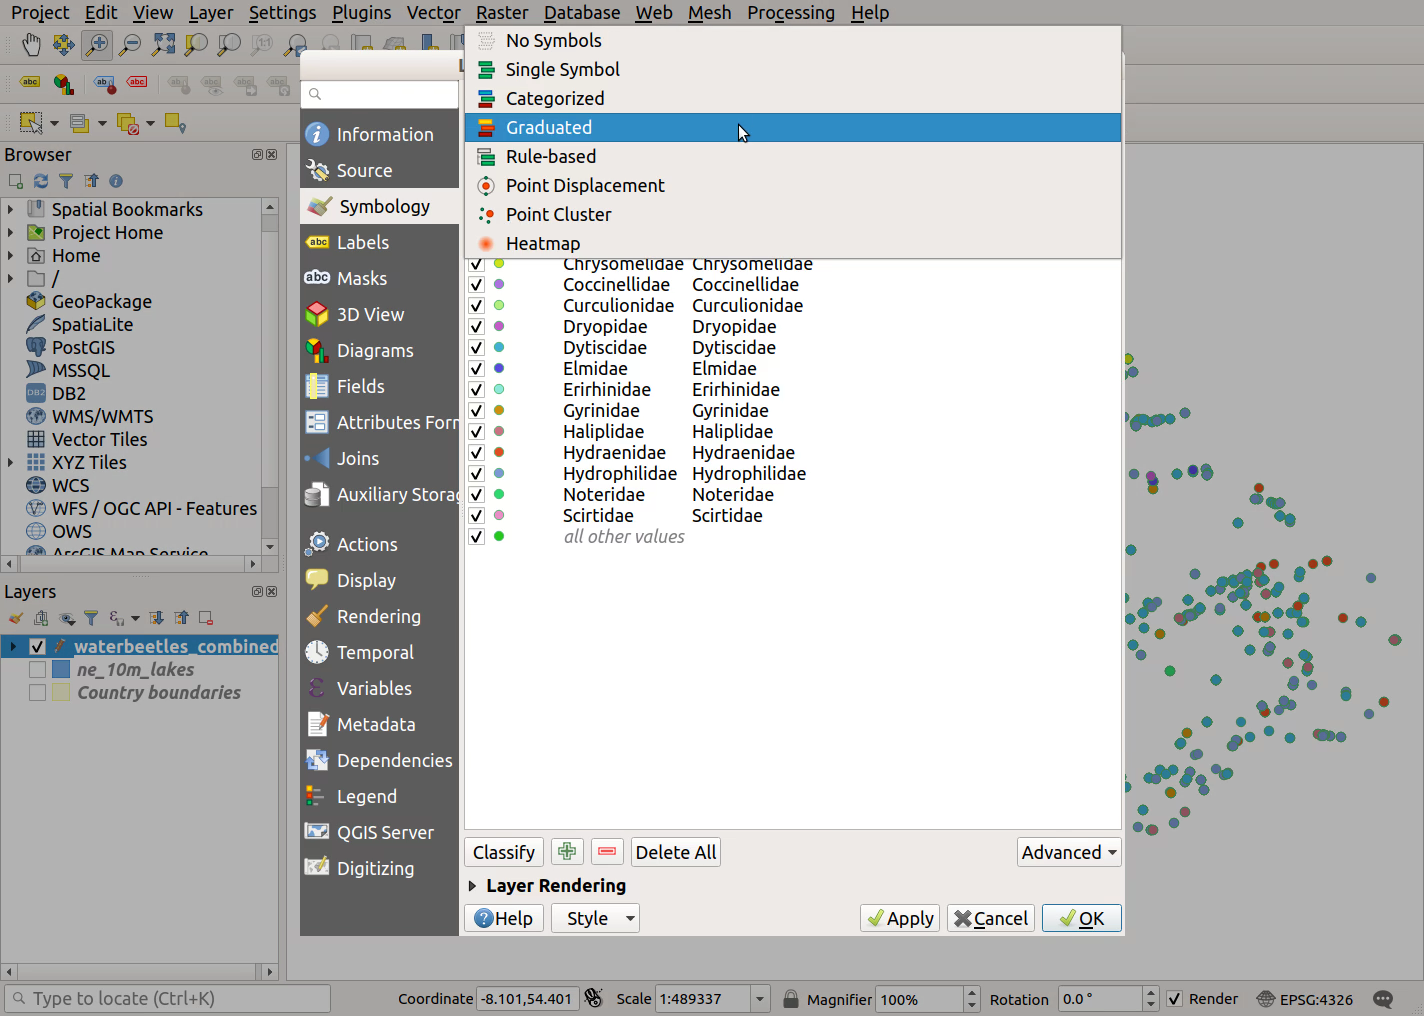
Task: Click the Deselect Features icon
Action: [x=127, y=123]
